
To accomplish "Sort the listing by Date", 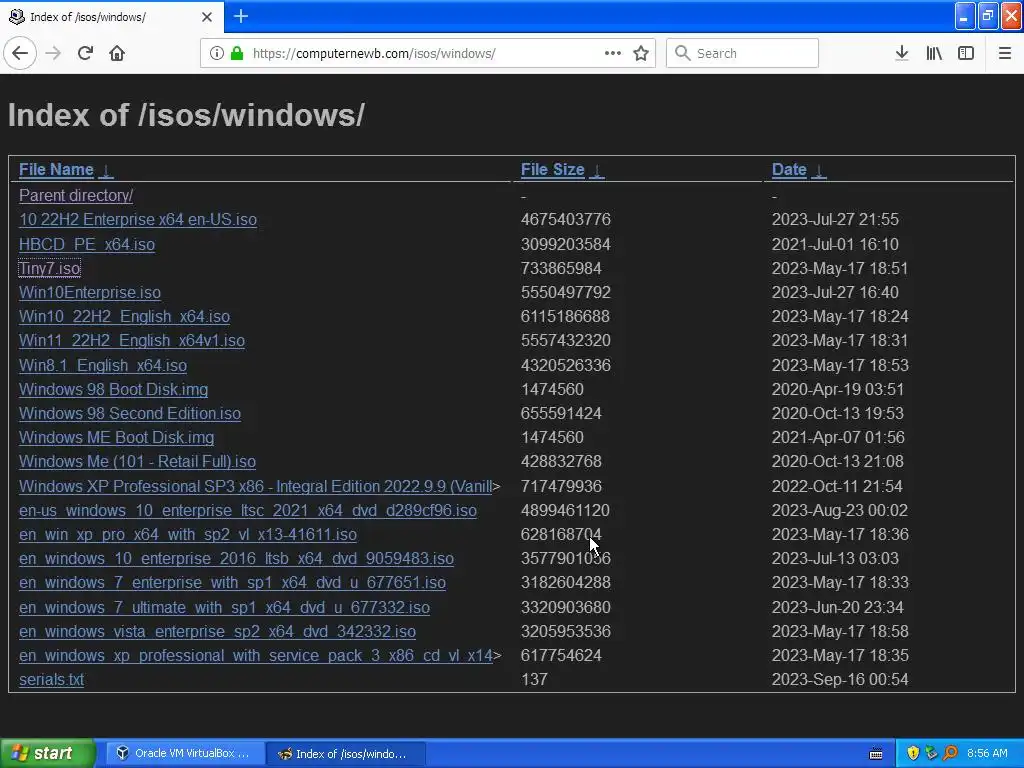I will (x=789, y=170).
